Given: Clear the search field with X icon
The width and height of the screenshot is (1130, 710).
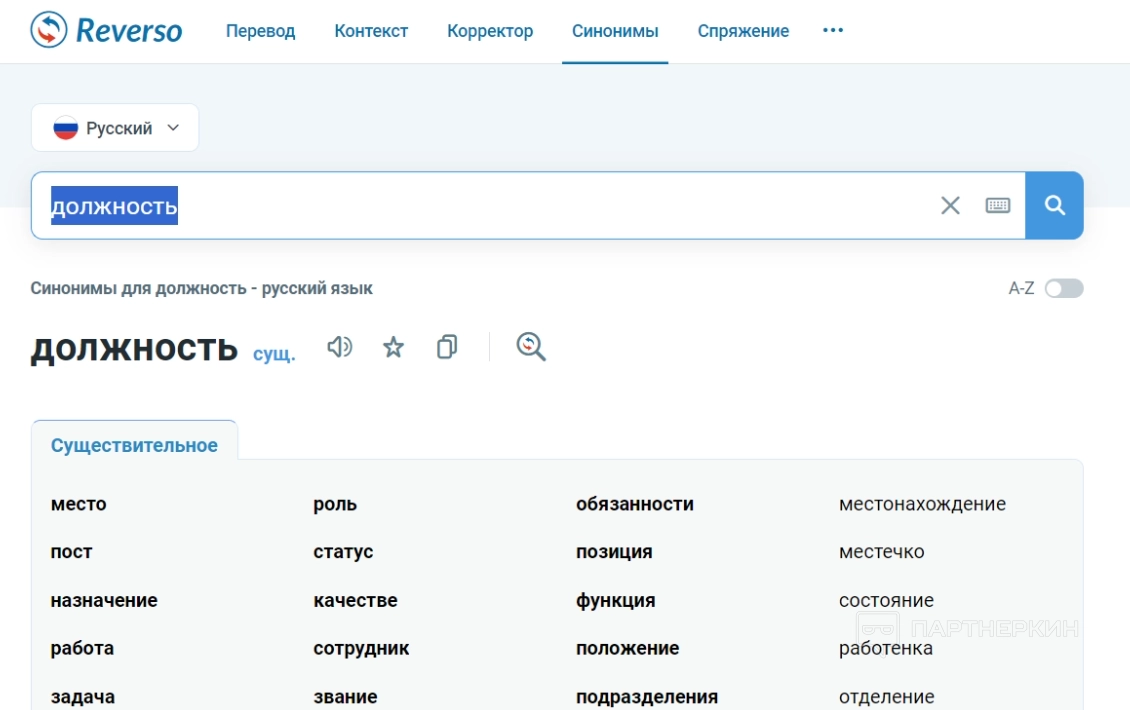Looking at the screenshot, I should click(950, 205).
